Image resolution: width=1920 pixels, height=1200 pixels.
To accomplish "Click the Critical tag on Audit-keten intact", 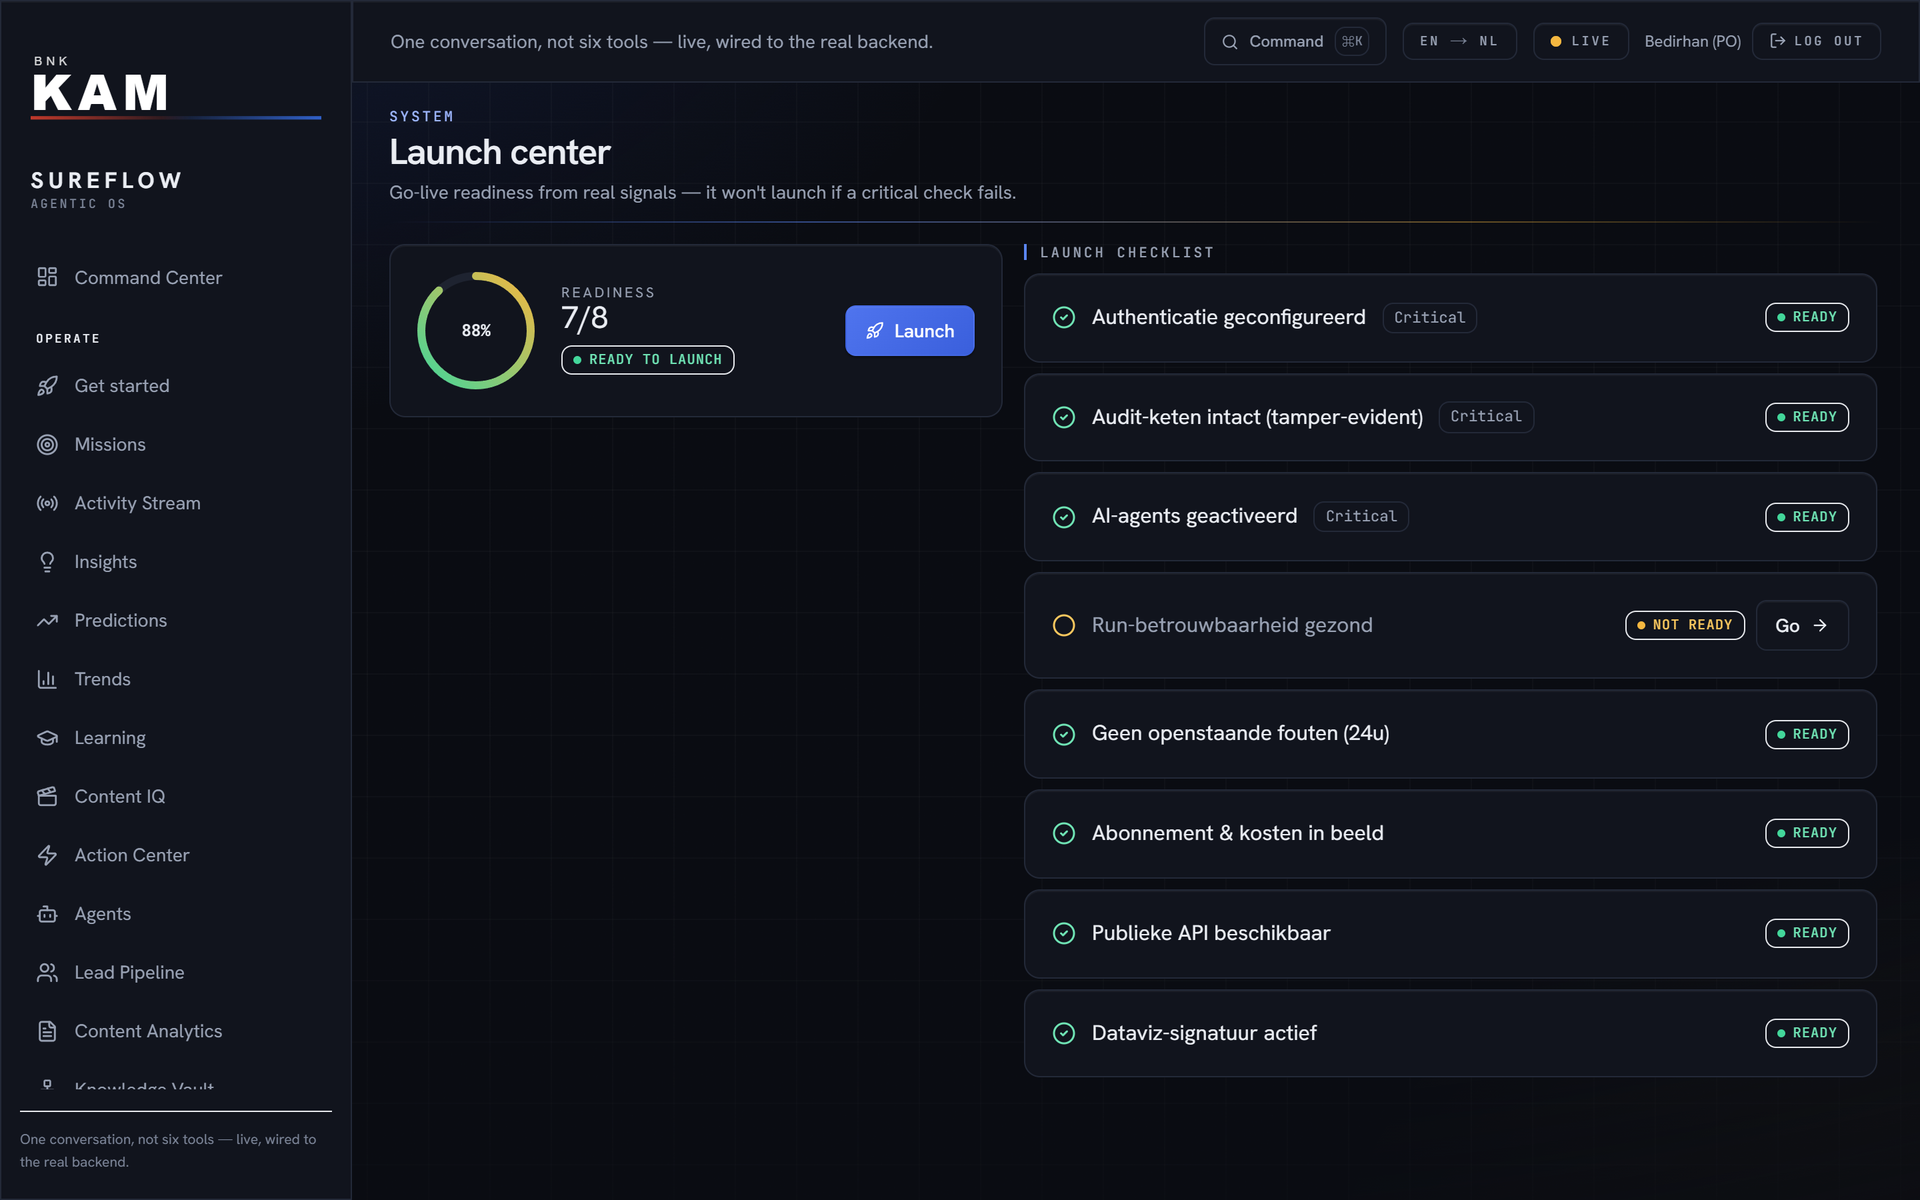I will [x=1486, y=417].
